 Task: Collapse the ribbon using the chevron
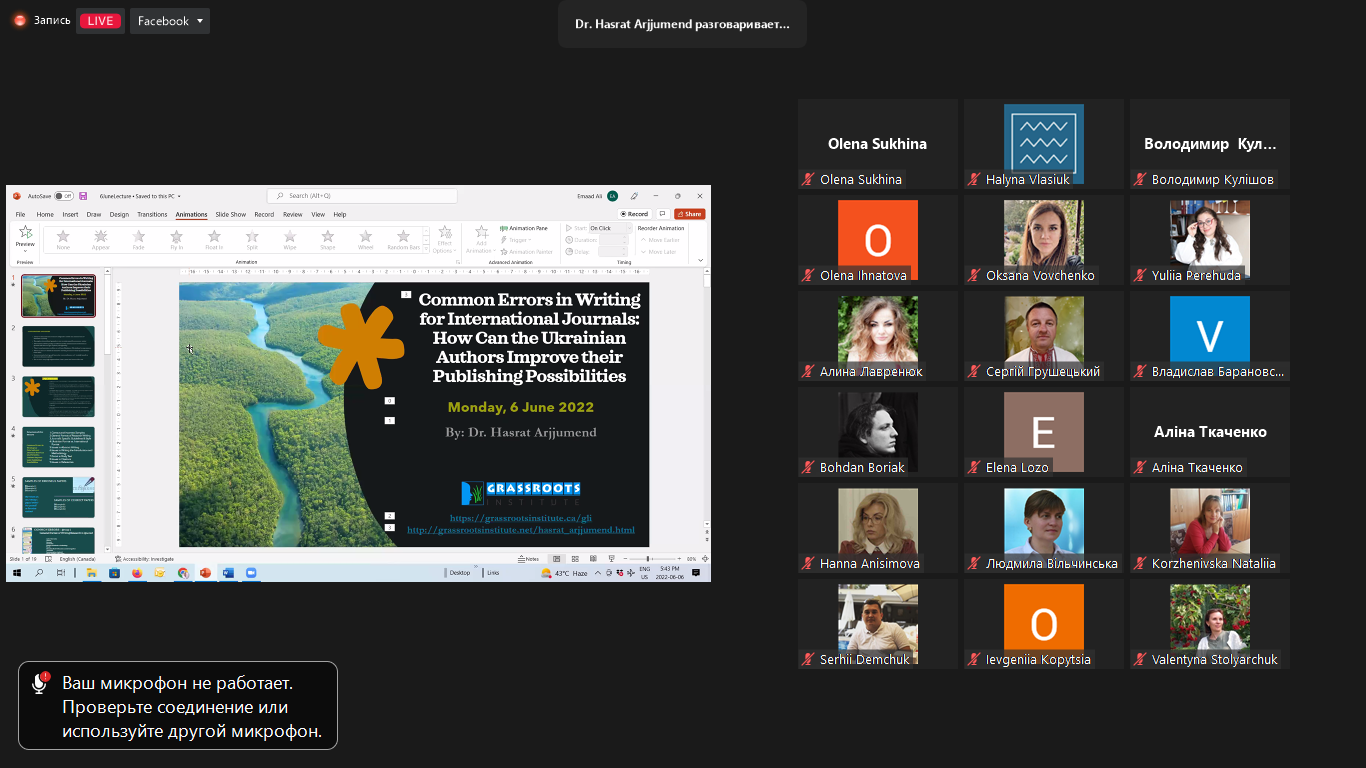(x=700, y=260)
